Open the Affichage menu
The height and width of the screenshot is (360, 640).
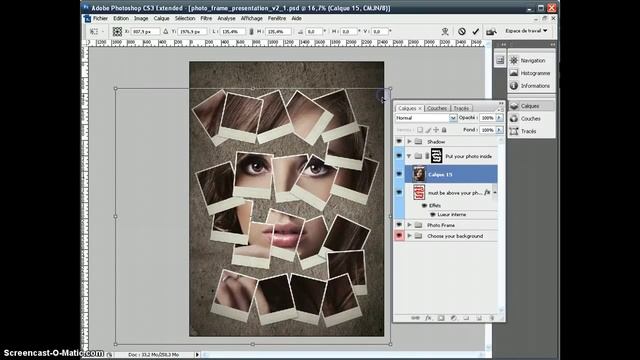tap(251, 18)
